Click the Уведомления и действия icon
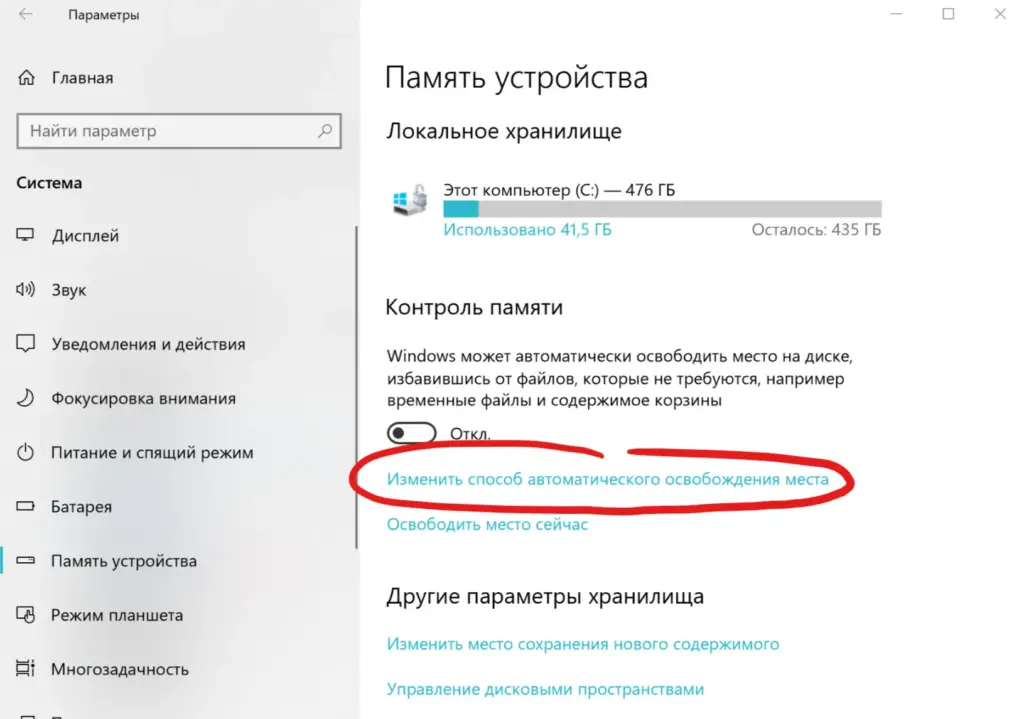 click(x=25, y=344)
